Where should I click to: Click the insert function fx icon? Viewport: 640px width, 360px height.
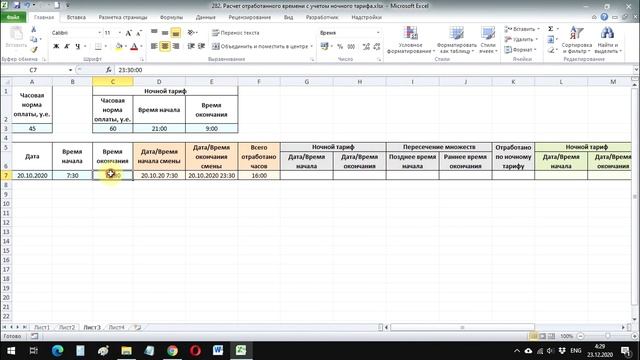pos(109,70)
